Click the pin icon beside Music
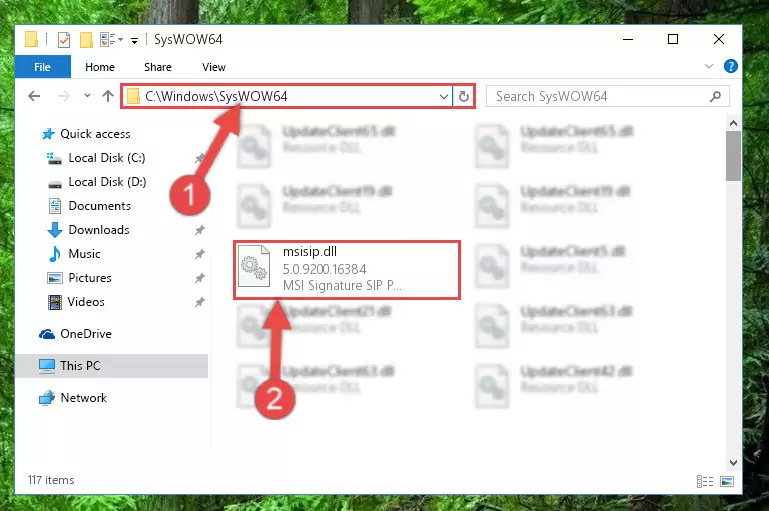 coord(200,254)
